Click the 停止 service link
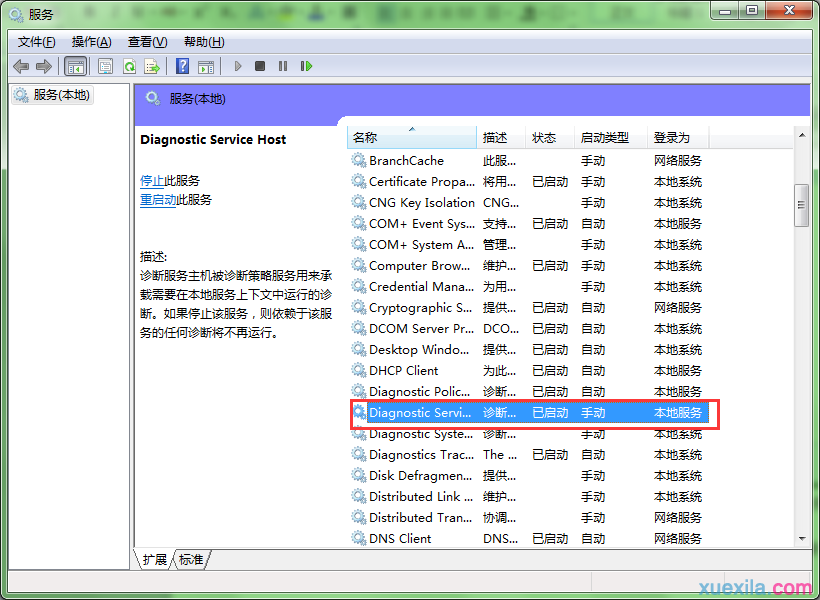820x600 pixels. click(152, 181)
